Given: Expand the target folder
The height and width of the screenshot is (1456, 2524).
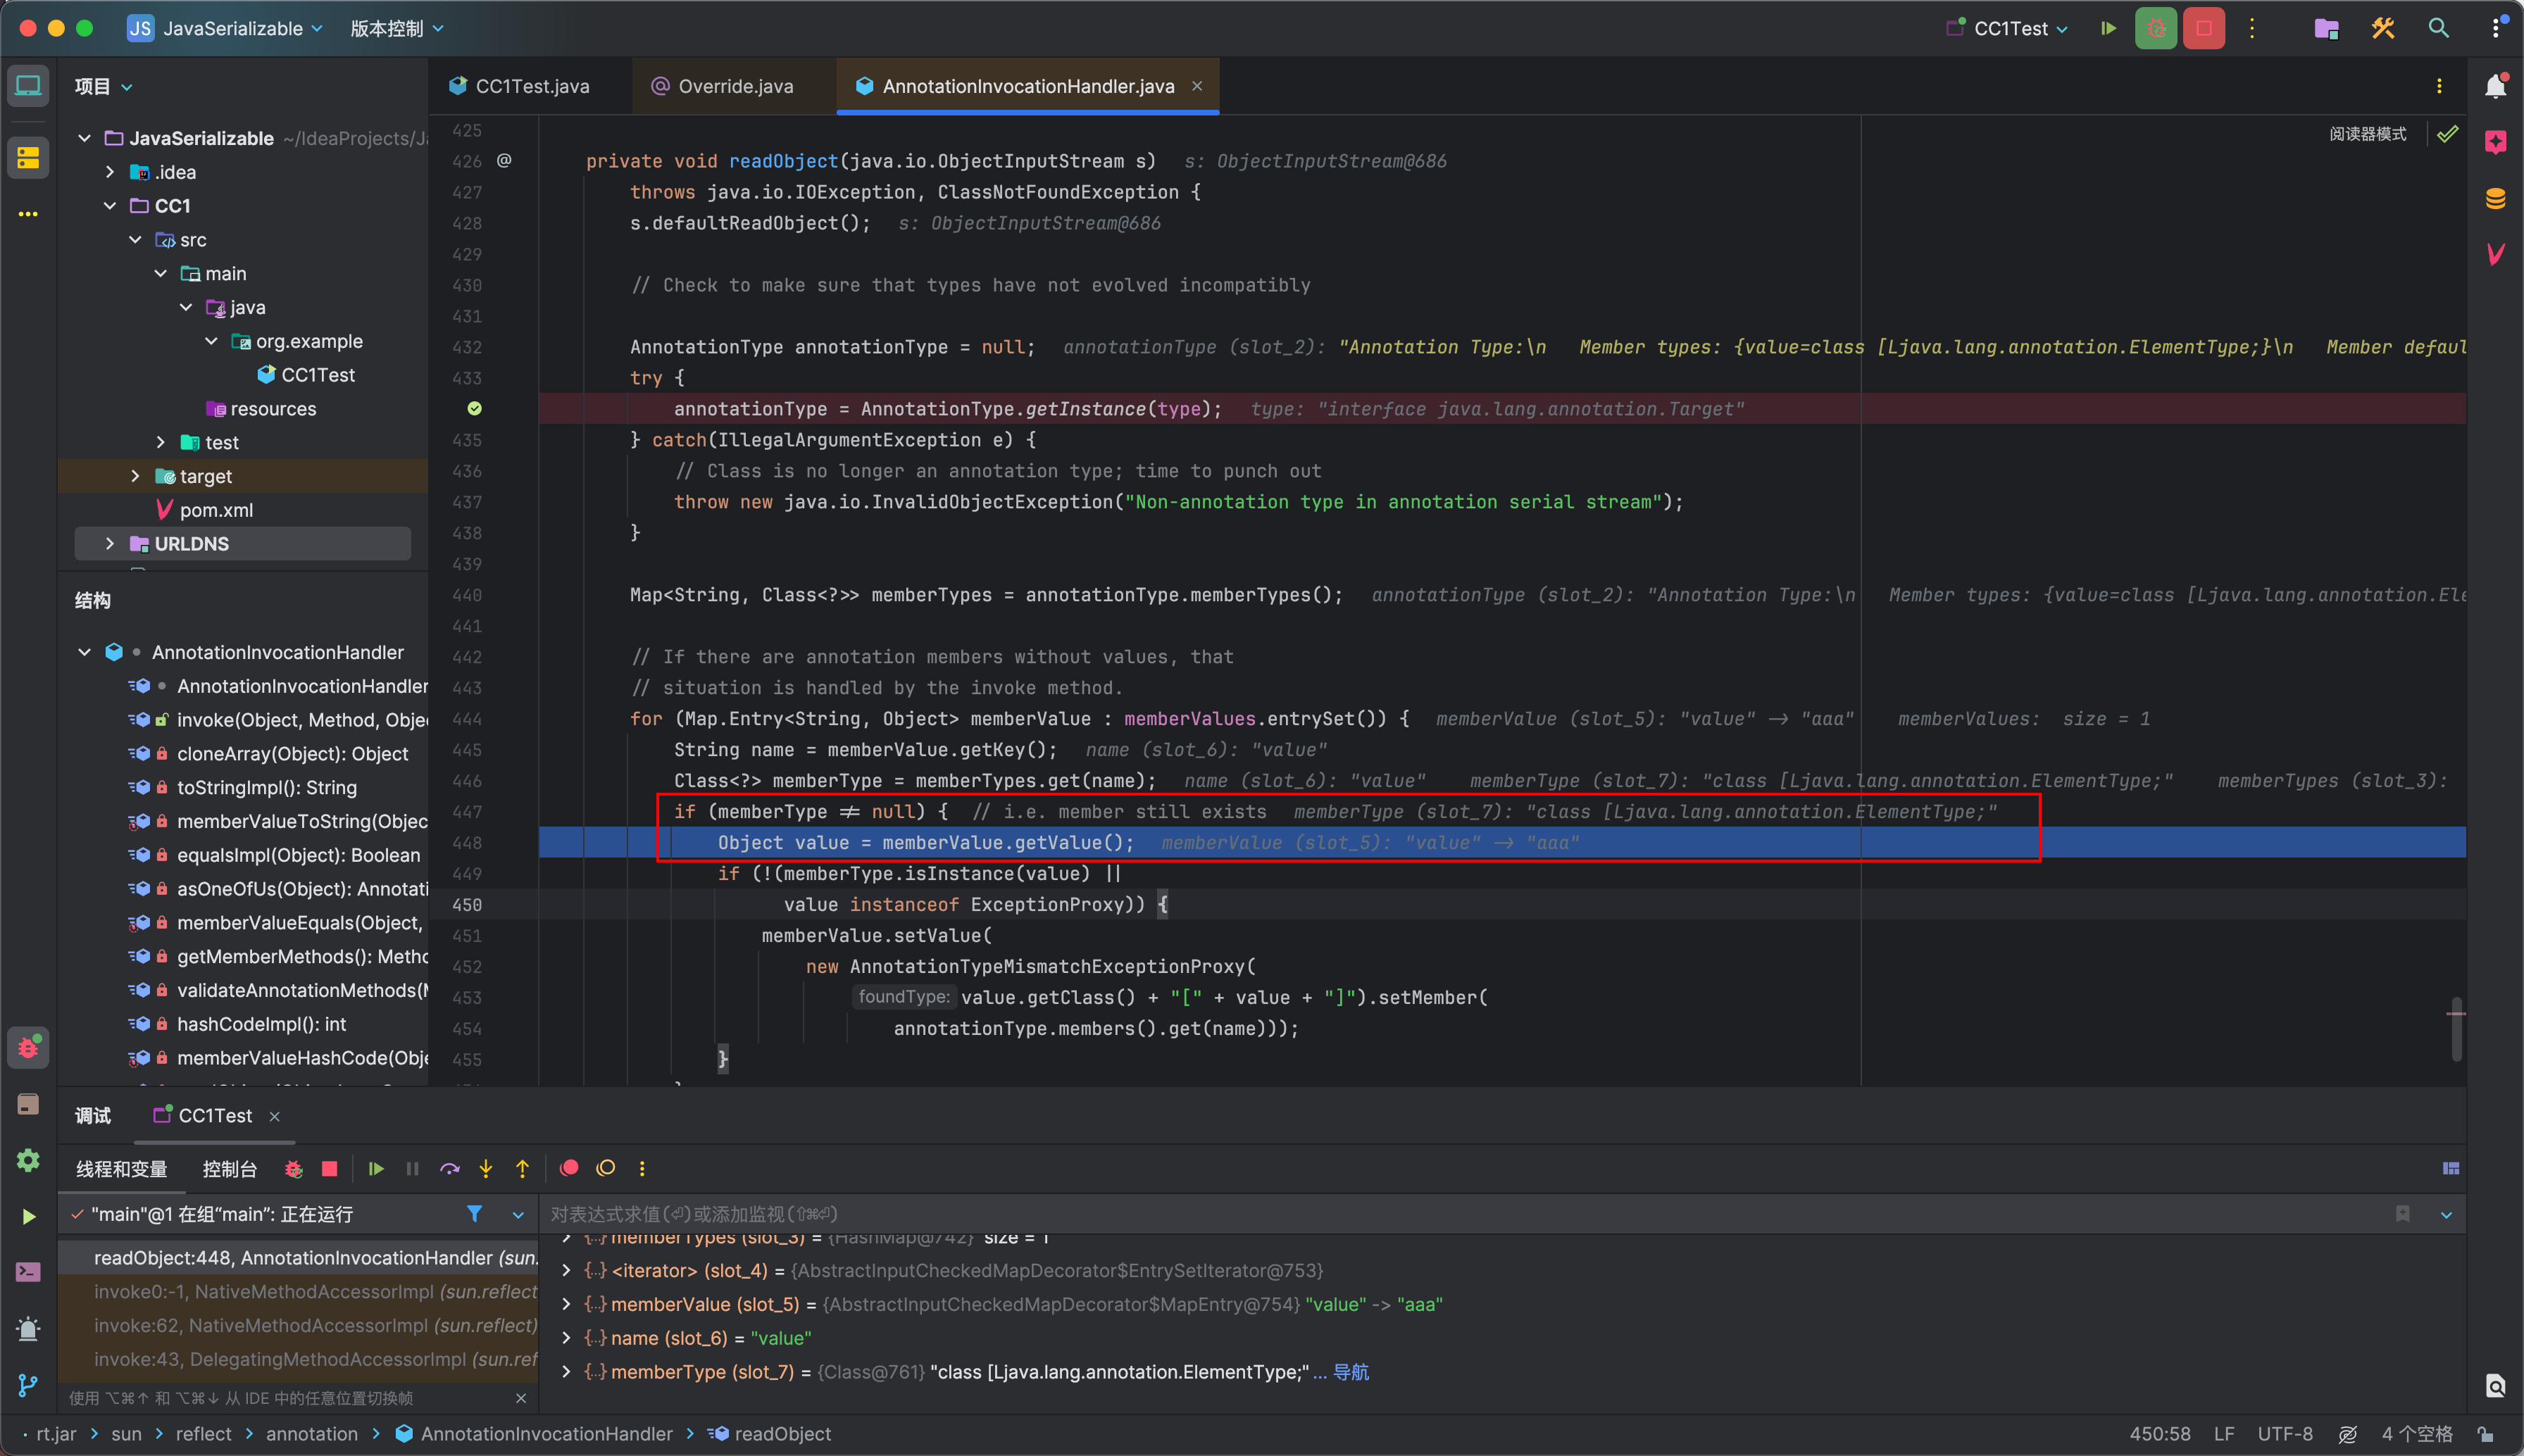Looking at the screenshot, I should [x=136, y=476].
